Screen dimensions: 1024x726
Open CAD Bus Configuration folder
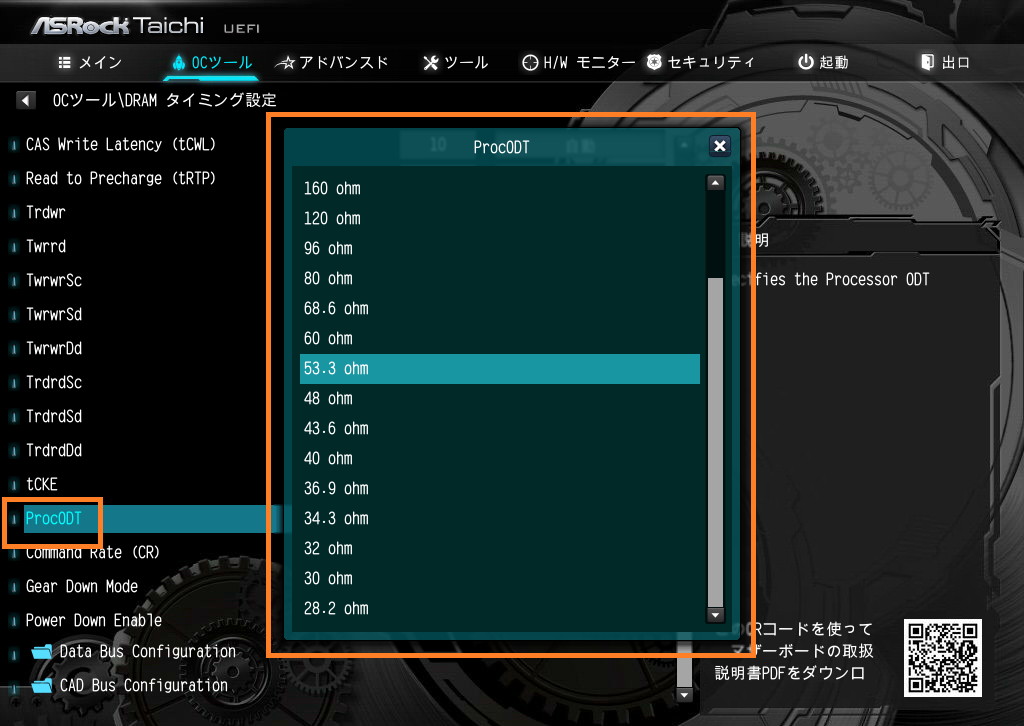pos(144,686)
